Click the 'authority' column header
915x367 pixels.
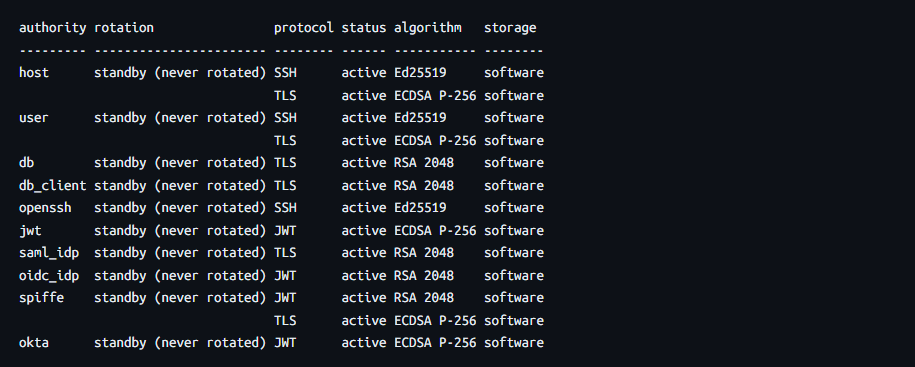pos(53,28)
